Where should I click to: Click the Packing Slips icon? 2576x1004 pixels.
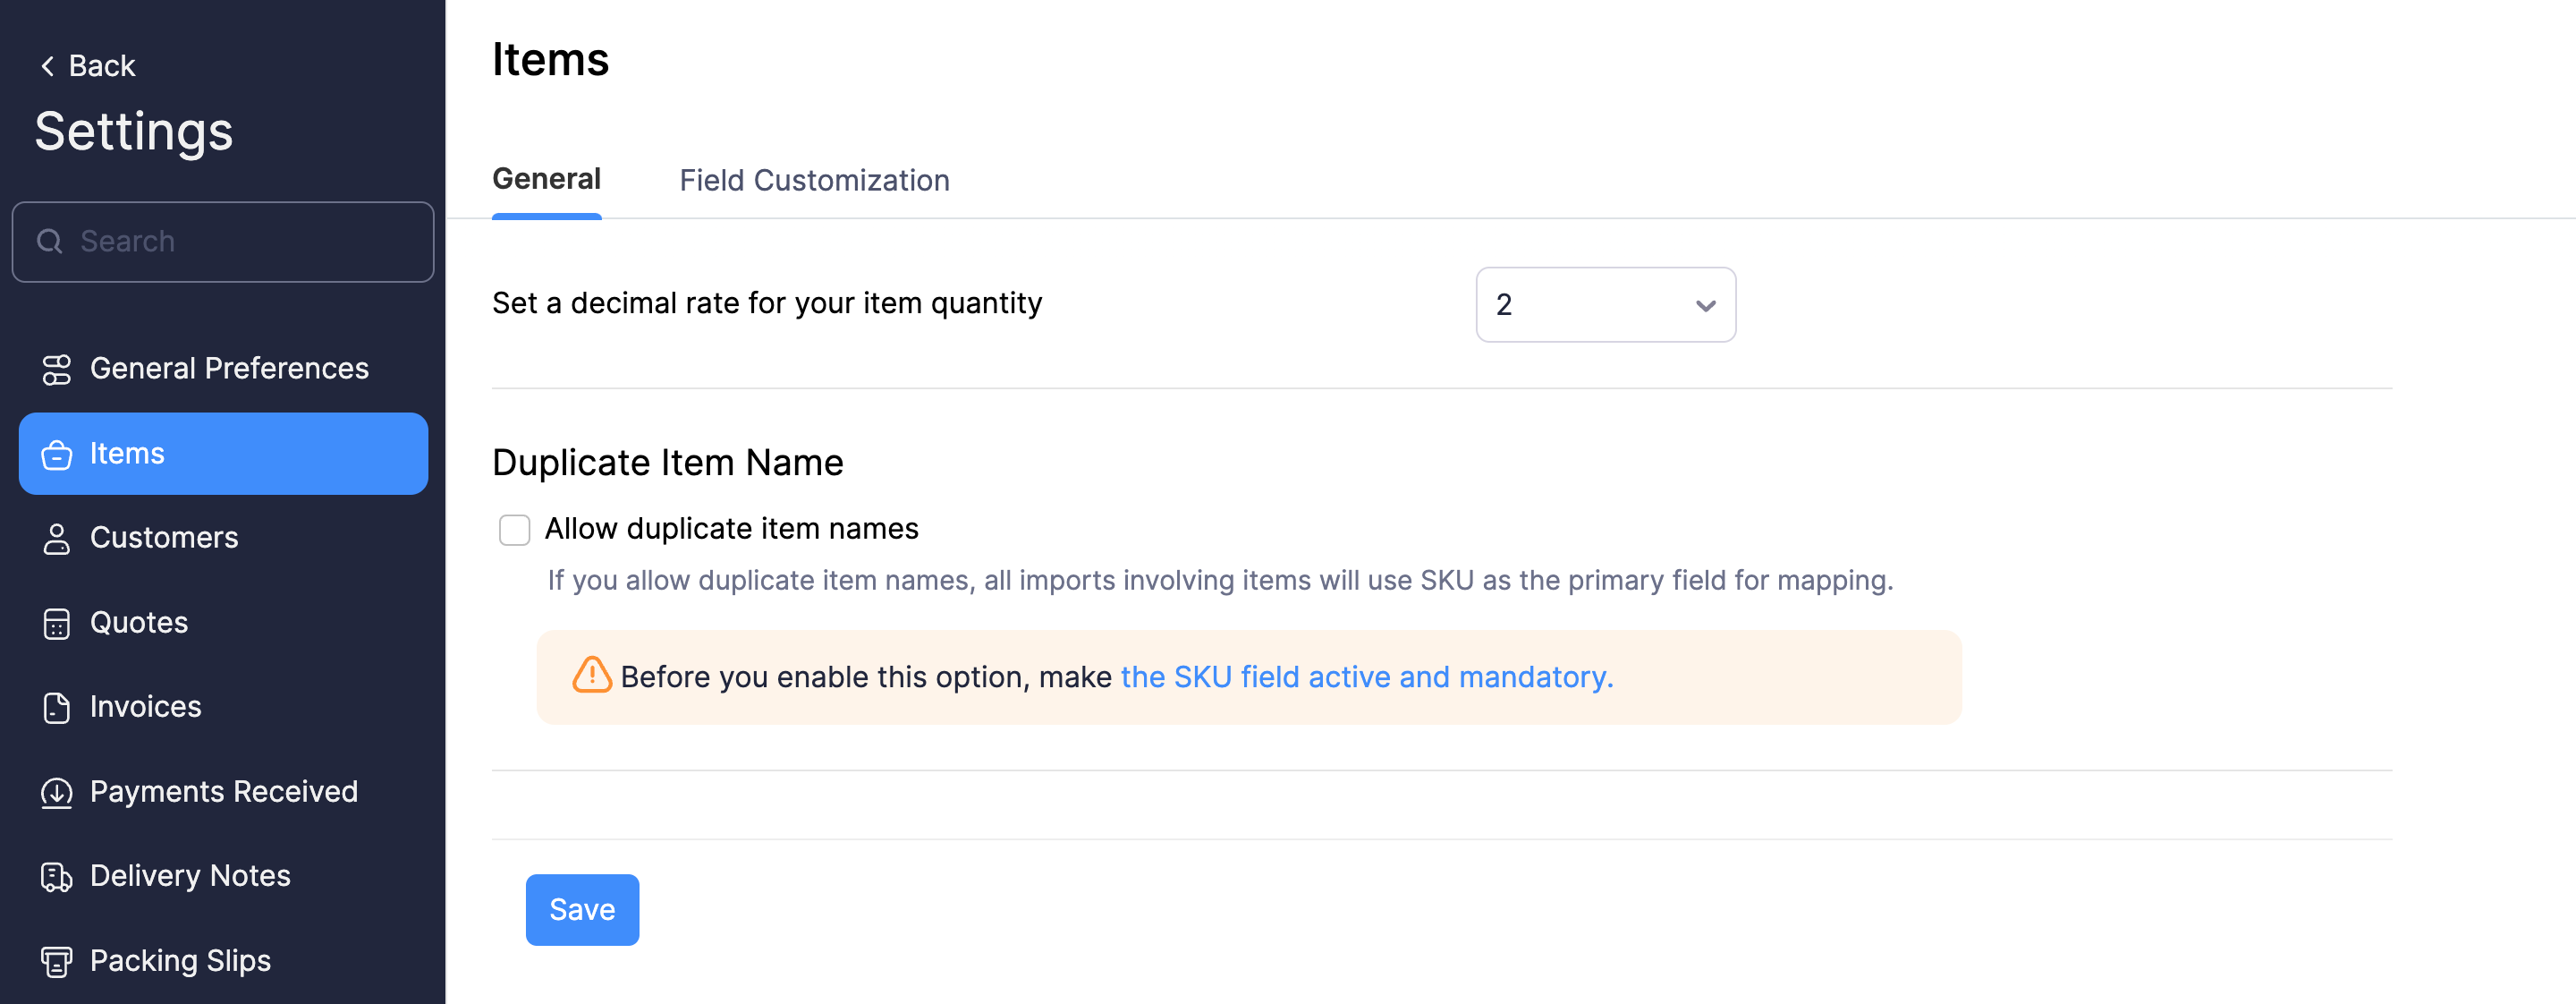coord(56,961)
